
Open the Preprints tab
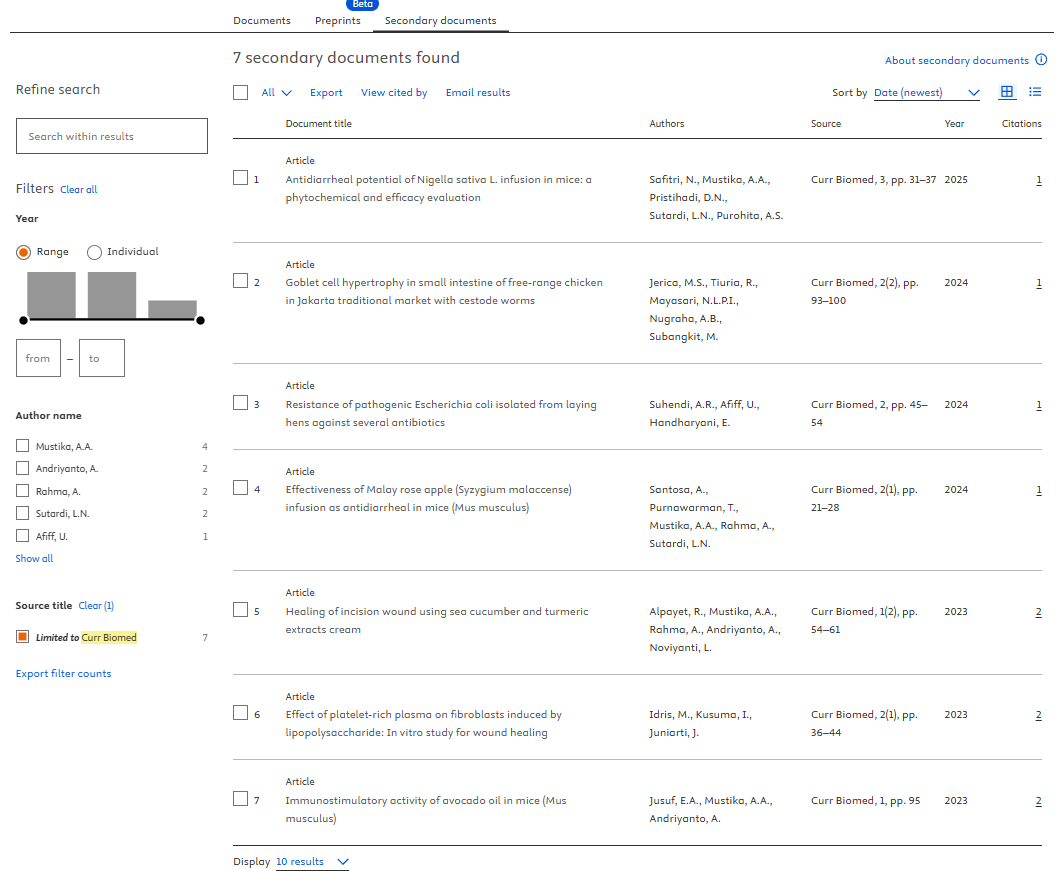pyautogui.click(x=337, y=20)
